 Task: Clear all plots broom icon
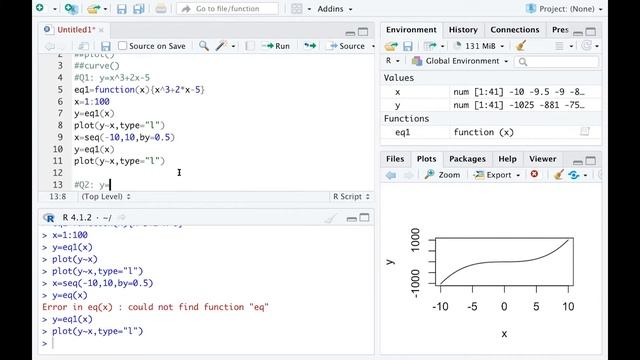[x=558, y=175]
